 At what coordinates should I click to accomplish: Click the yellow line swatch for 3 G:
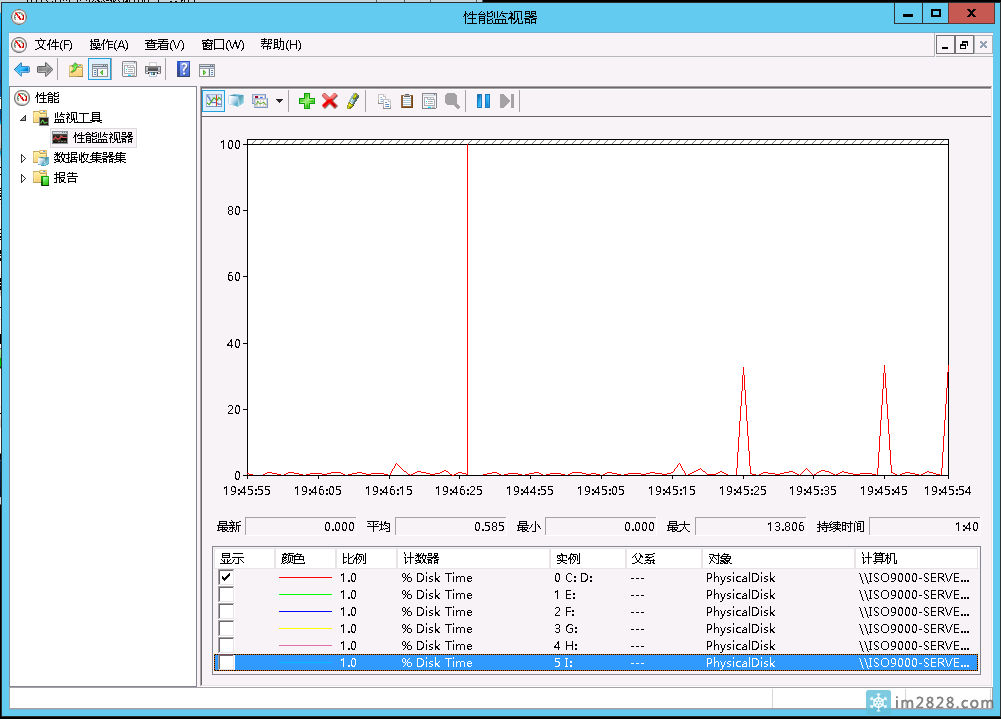[x=305, y=628]
